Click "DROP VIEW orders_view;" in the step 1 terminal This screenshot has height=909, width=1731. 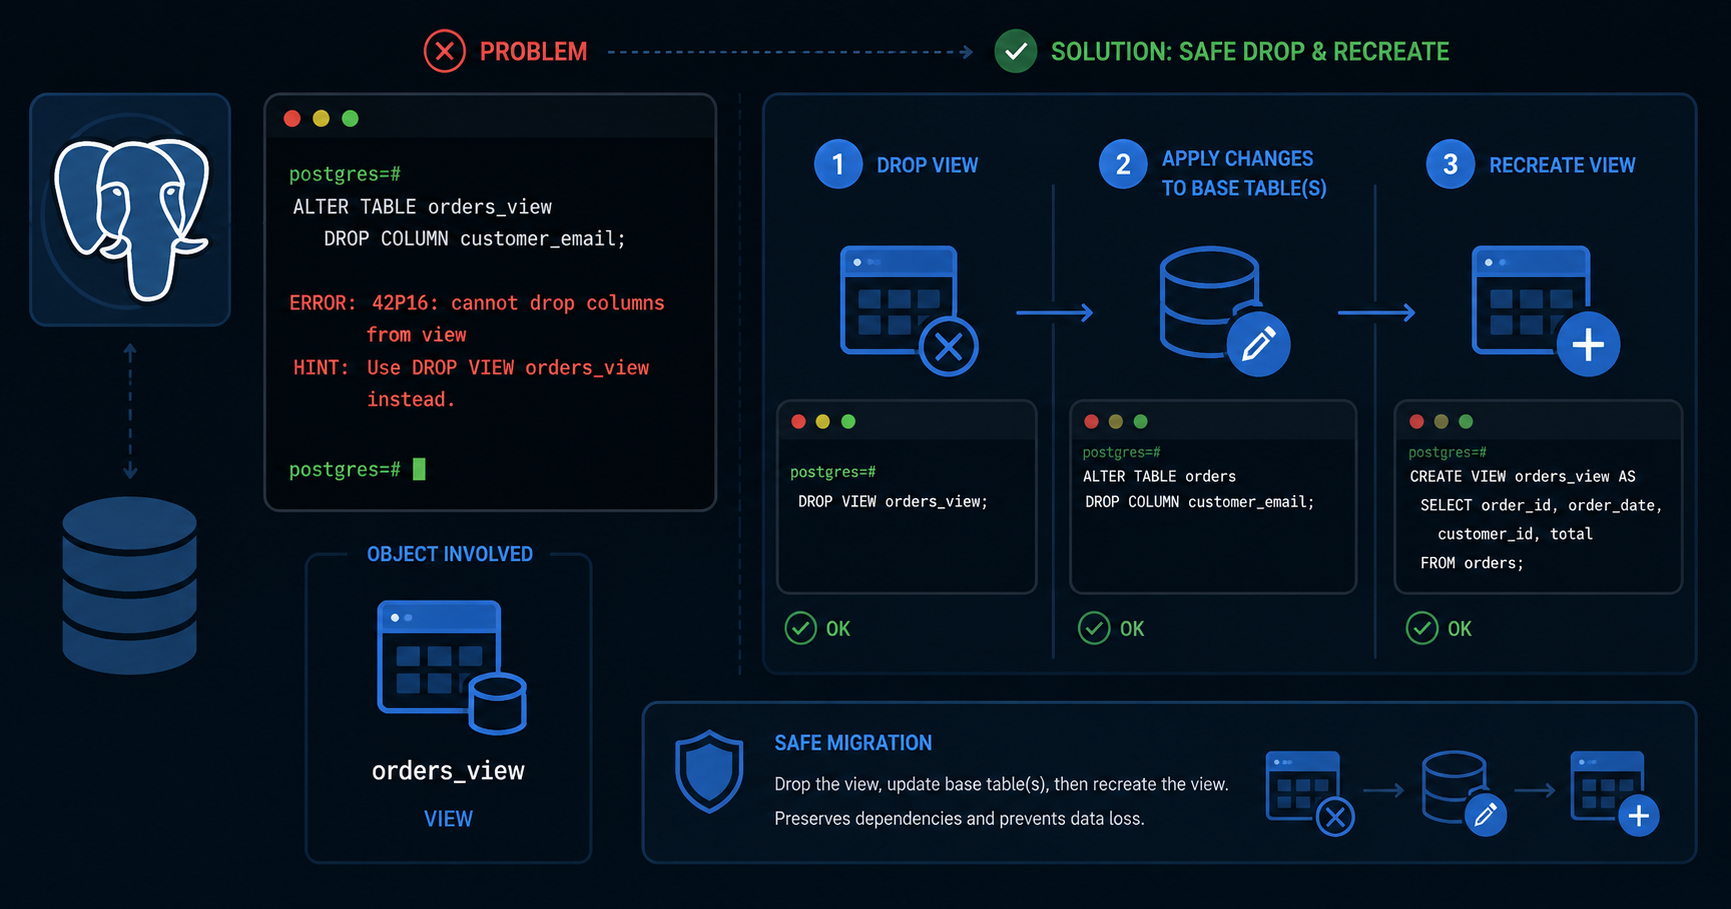pyautogui.click(x=893, y=502)
